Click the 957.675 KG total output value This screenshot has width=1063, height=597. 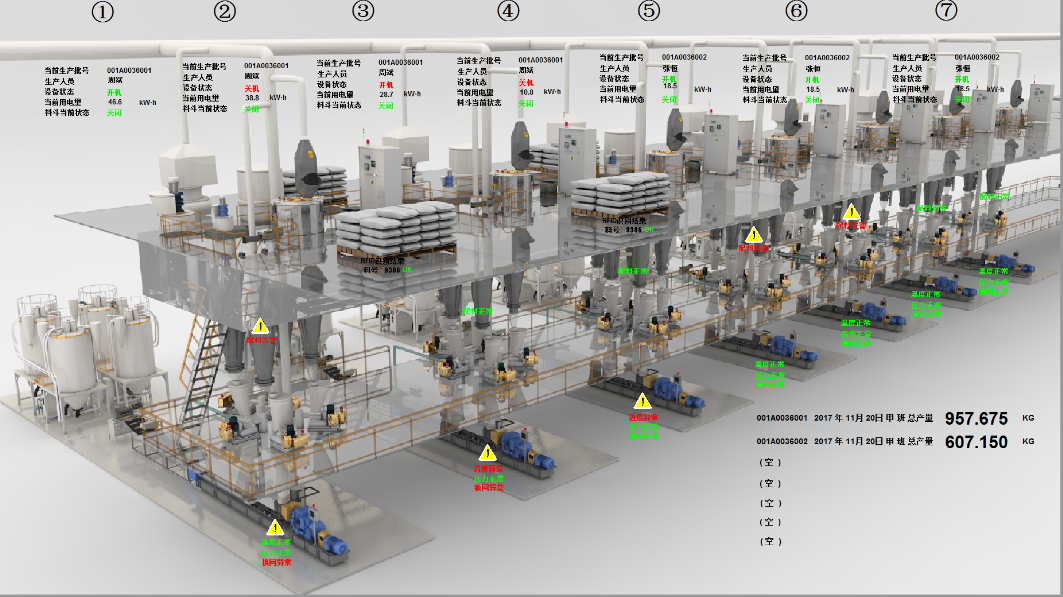coord(975,419)
